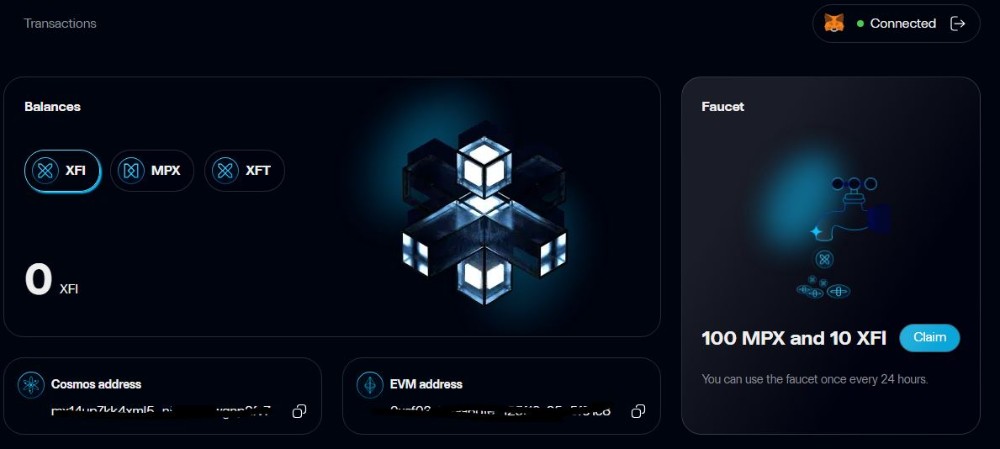Click the redacted Cosmos address text
The image size is (1000, 449).
[x=161, y=411]
